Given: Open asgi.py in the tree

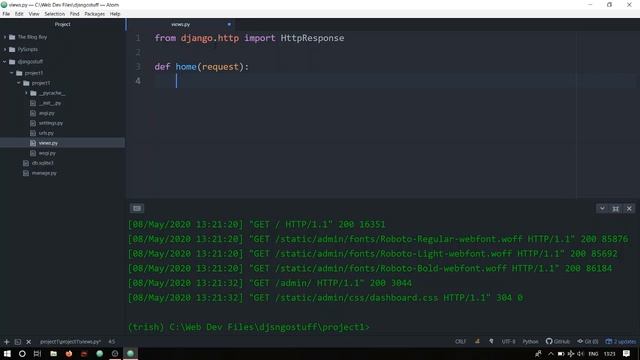Looking at the screenshot, I should tap(47, 113).
